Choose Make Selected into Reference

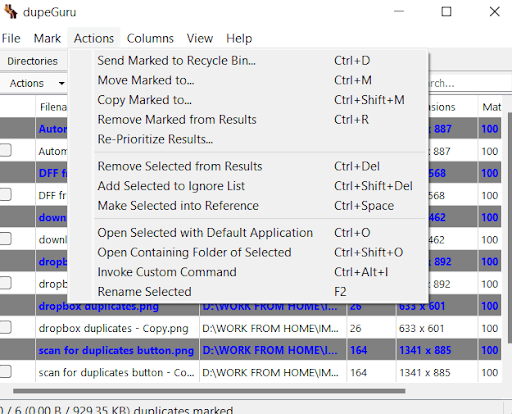point(248,206)
